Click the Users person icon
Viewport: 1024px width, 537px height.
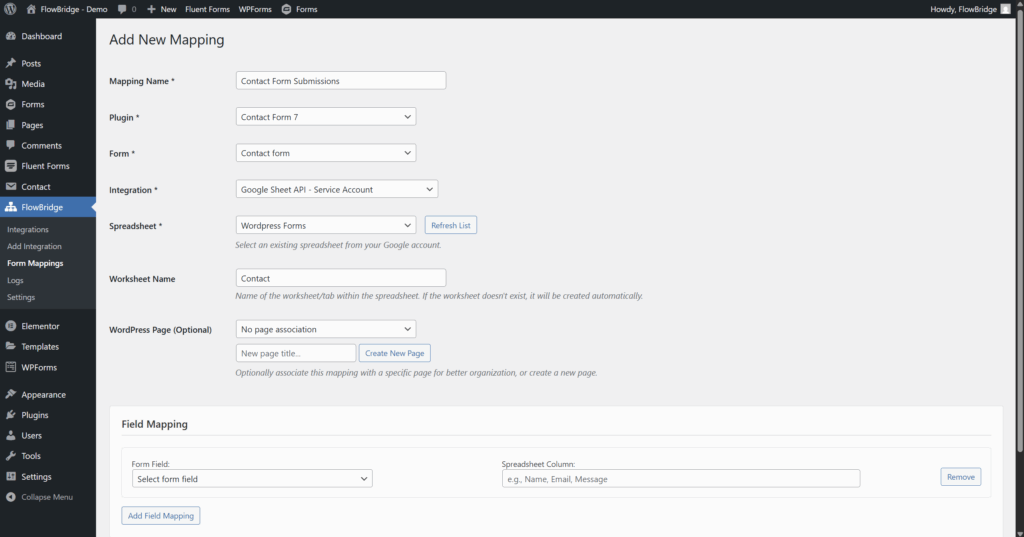coord(10,435)
